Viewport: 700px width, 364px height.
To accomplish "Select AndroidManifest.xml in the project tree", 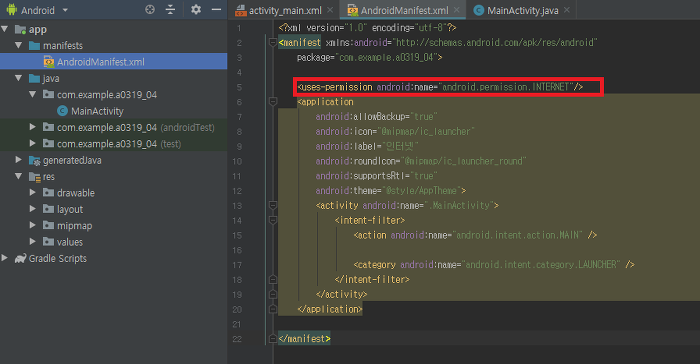I will (113, 62).
